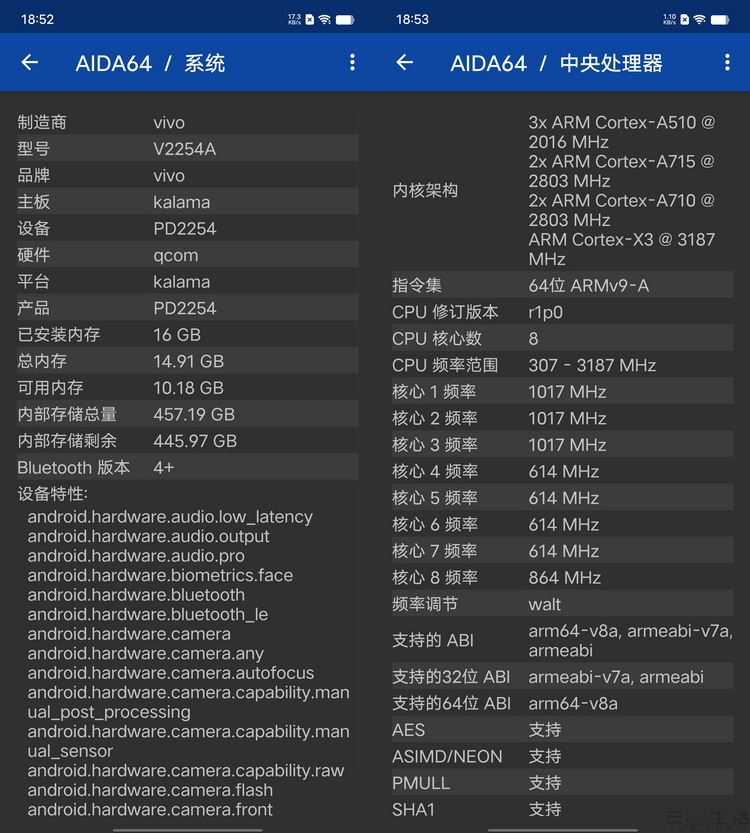Select the 支持的64位 ABI row
The height and width of the screenshot is (833, 750).
pyautogui.click(x=562, y=703)
